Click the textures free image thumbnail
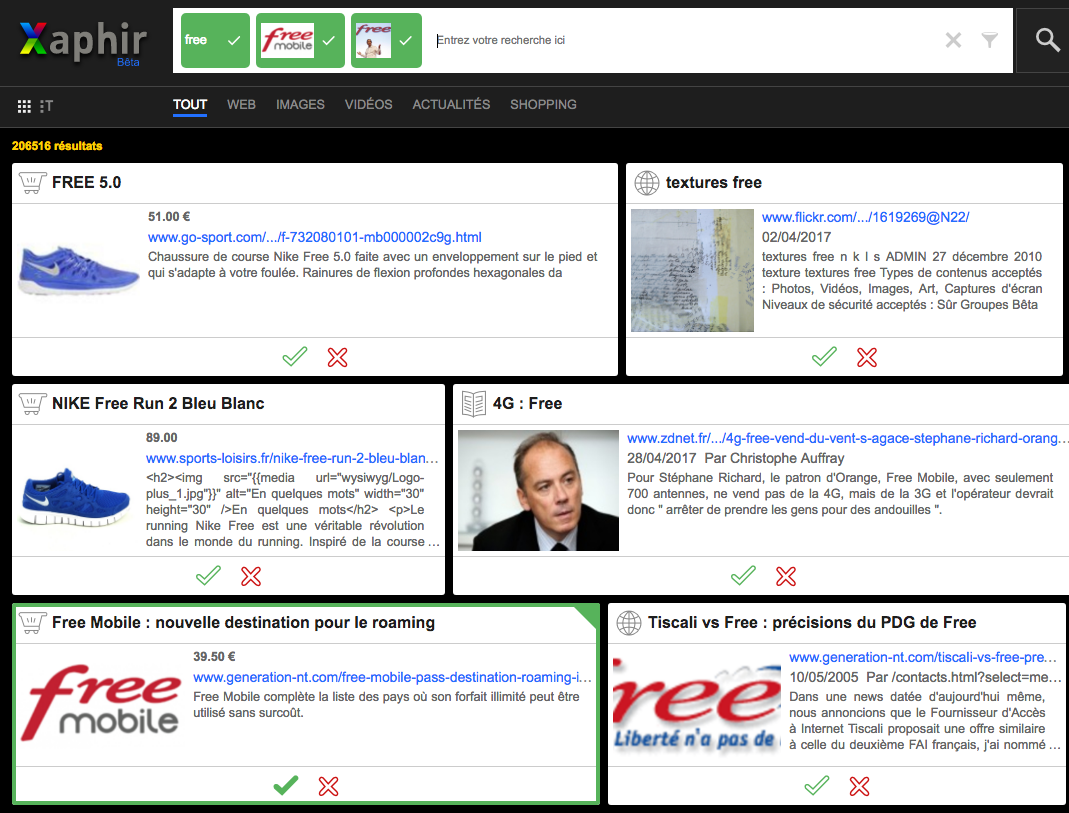The height and width of the screenshot is (813, 1069). pyautogui.click(x=692, y=271)
